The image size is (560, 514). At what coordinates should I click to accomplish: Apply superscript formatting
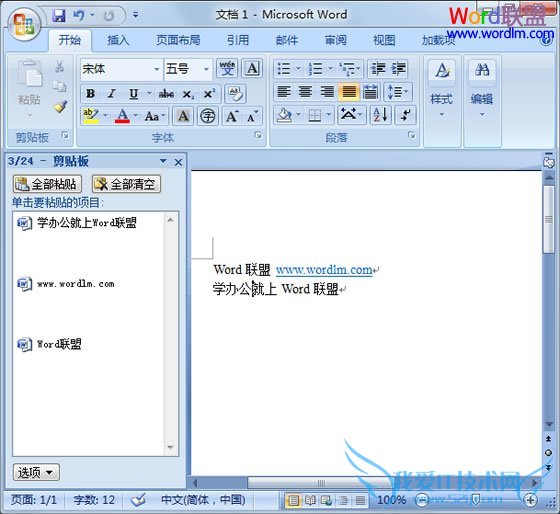click(x=209, y=94)
